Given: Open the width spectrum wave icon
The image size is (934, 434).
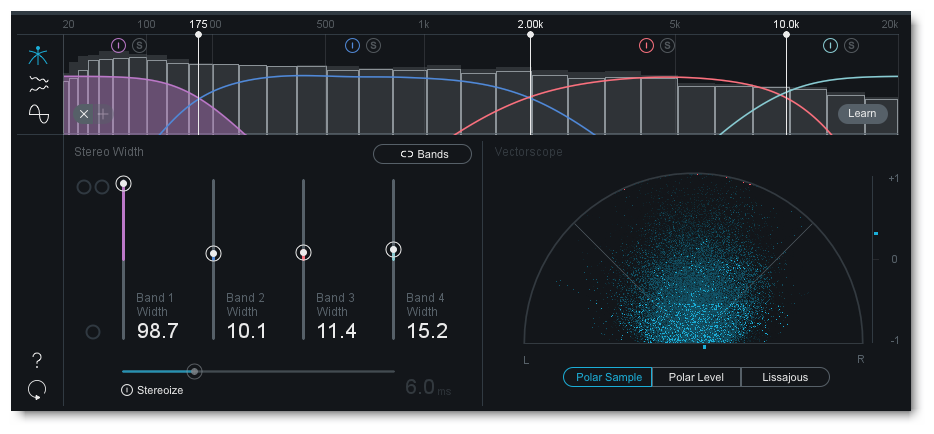Looking at the screenshot, I should tap(38, 85).
